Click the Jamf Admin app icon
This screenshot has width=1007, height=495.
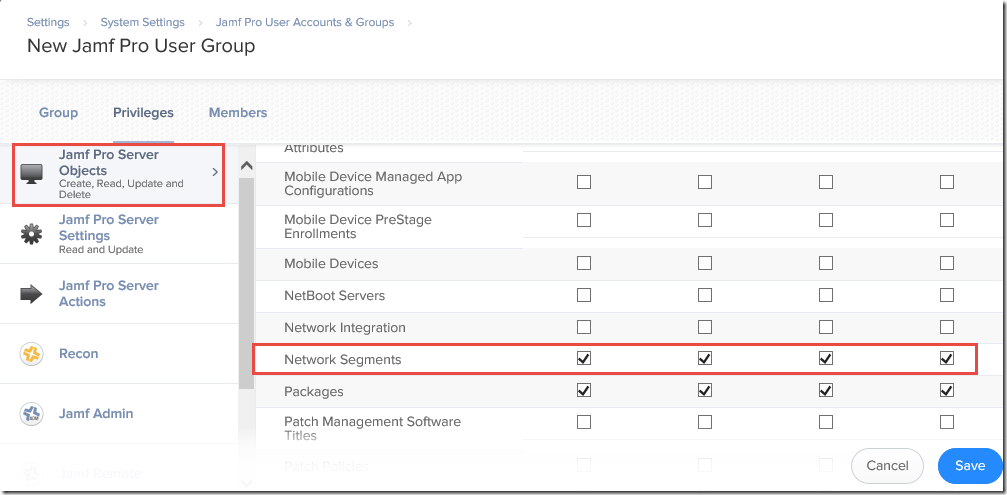click(x=31, y=413)
